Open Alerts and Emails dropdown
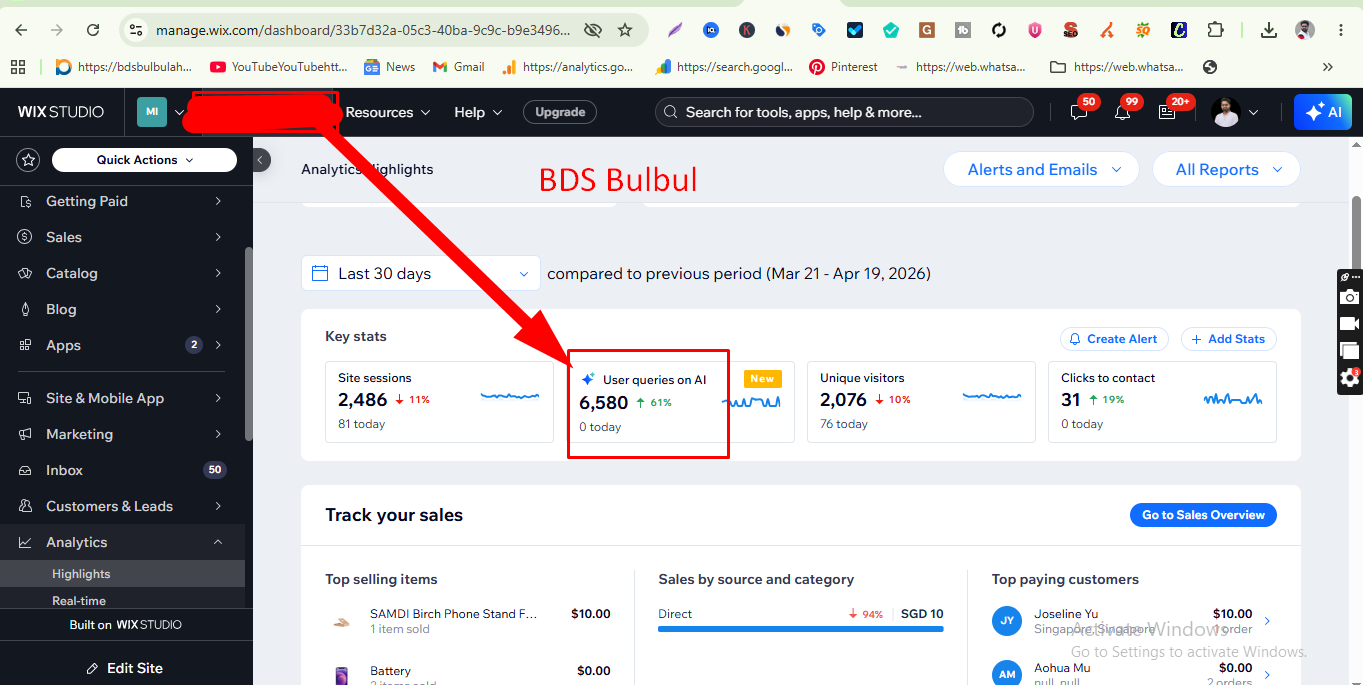 1041,169
